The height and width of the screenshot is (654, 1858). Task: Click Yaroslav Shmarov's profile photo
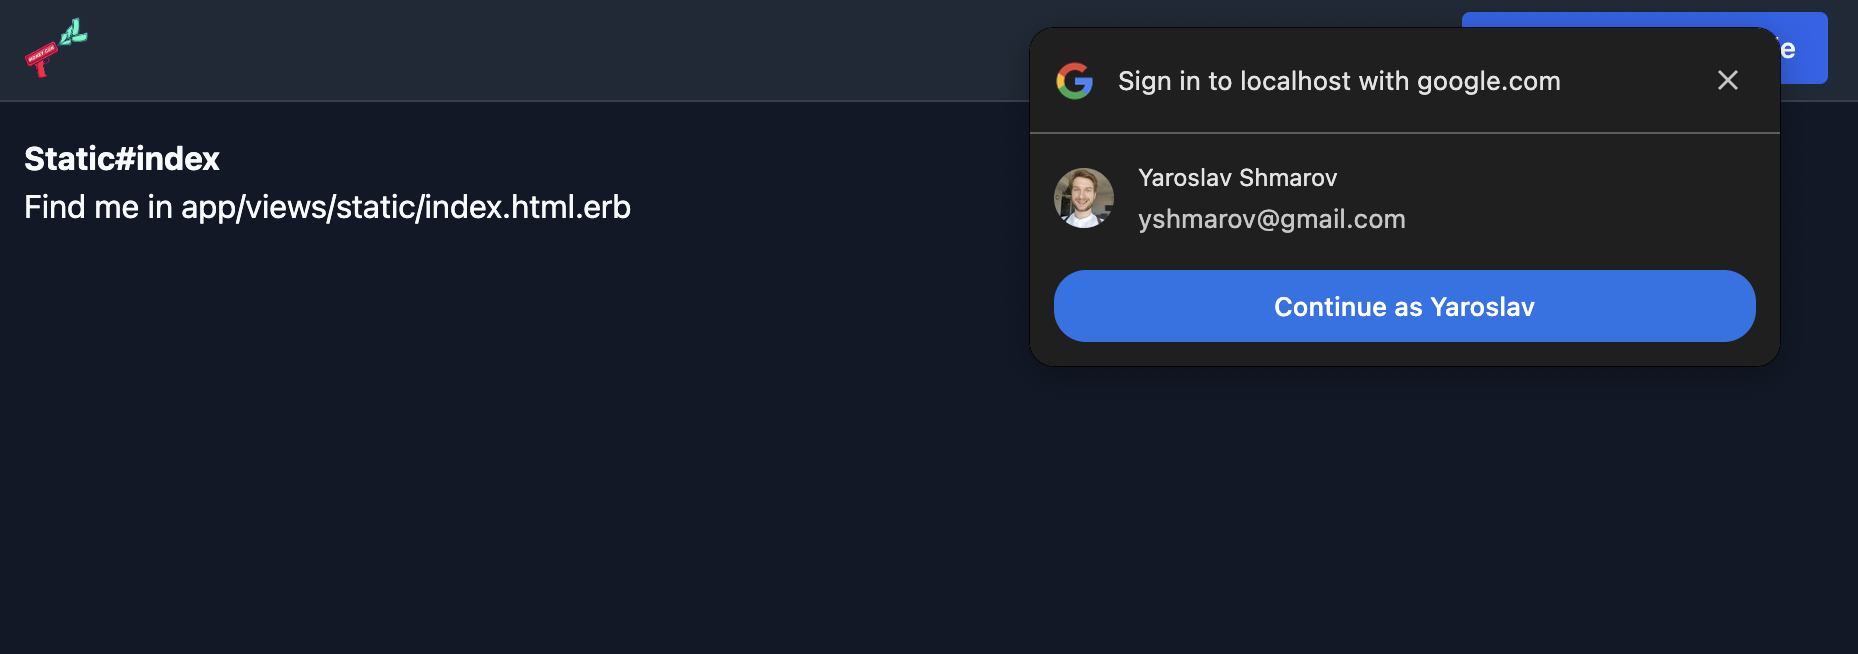1084,198
